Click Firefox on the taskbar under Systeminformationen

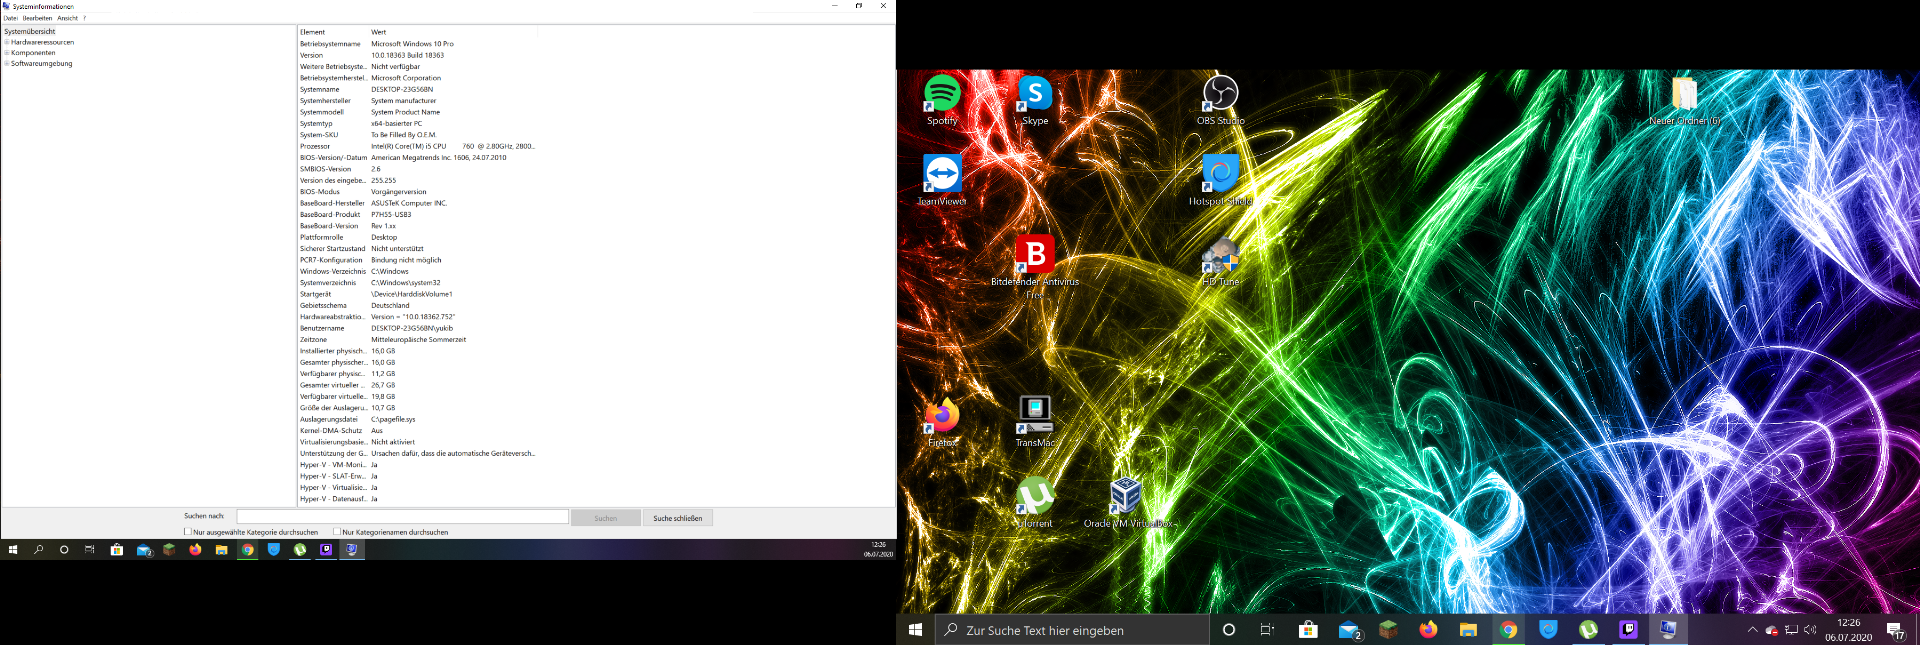click(x=195, y=550)
